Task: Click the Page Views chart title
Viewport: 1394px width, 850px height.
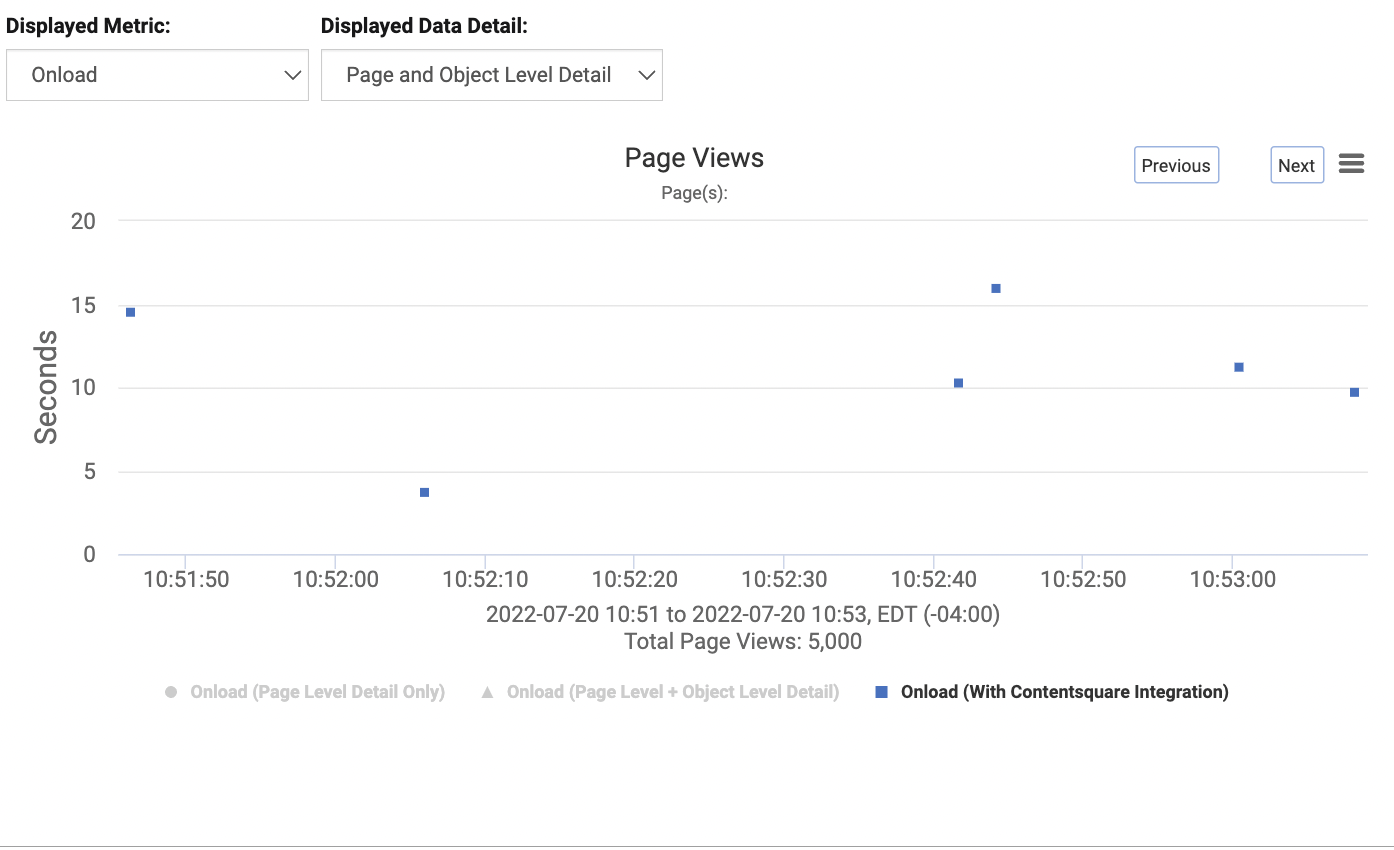Action: click(694, 158)
